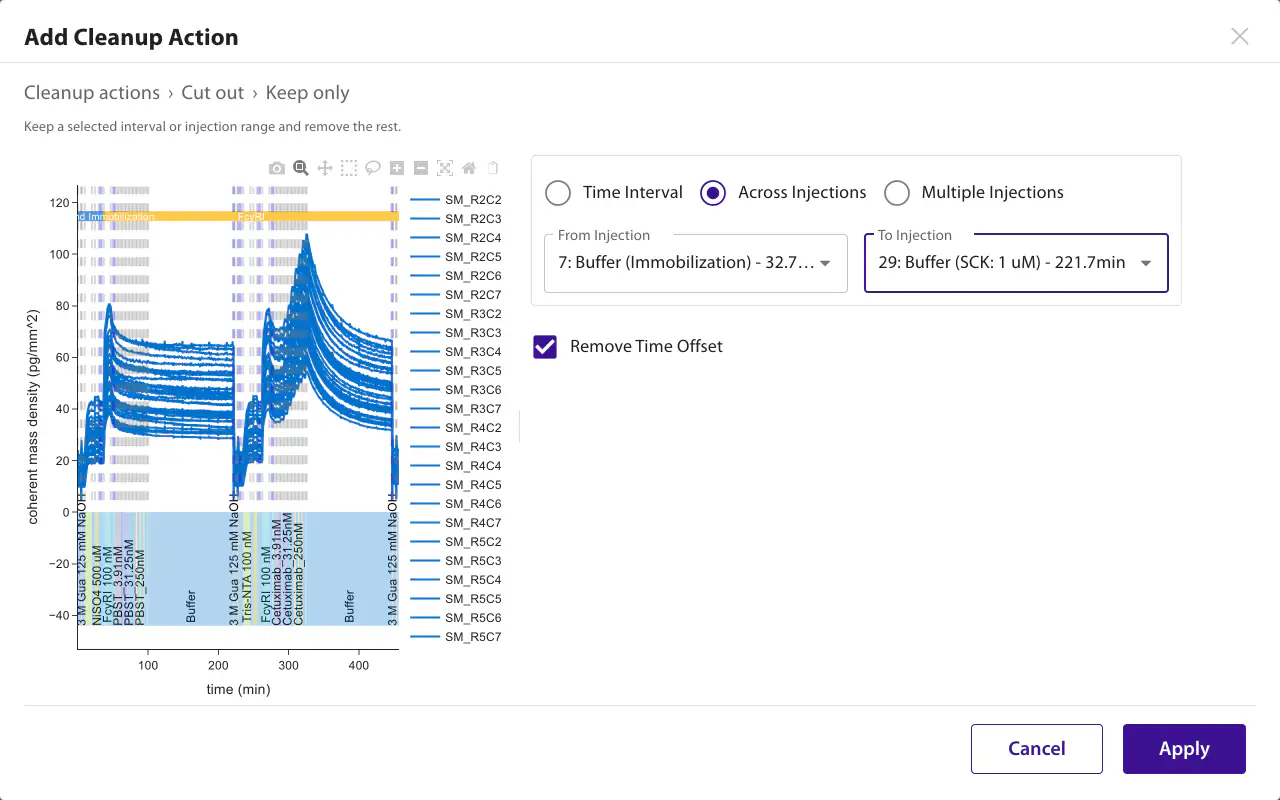Viewport: 1280px width, 800px height.
Task: Cancel the cleanup action
Action: [x=1037, y=749]
